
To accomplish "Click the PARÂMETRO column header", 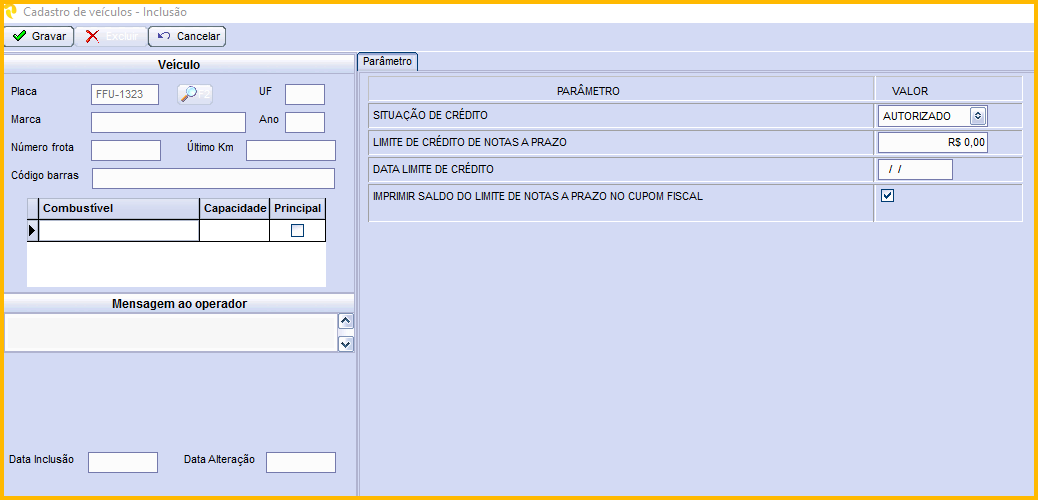I will 621,91.
